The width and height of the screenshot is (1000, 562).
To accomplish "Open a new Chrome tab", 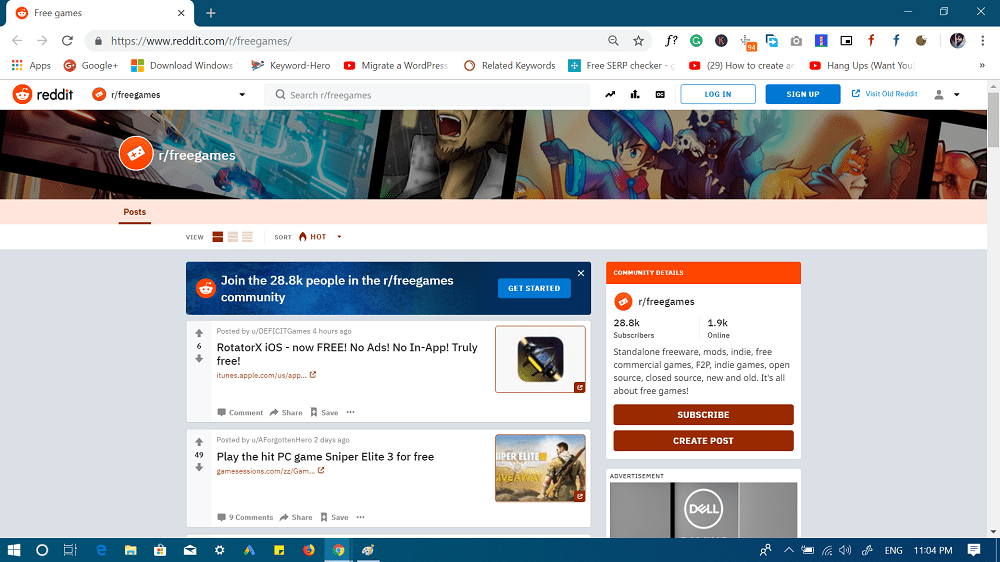I will [x=210, y=13].
